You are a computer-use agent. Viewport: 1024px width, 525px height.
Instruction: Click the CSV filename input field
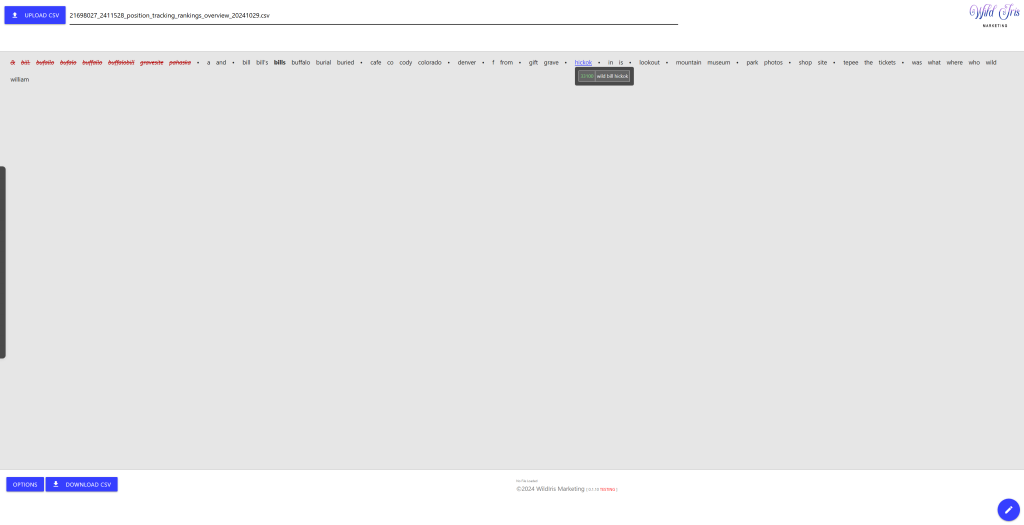(372, 16)
